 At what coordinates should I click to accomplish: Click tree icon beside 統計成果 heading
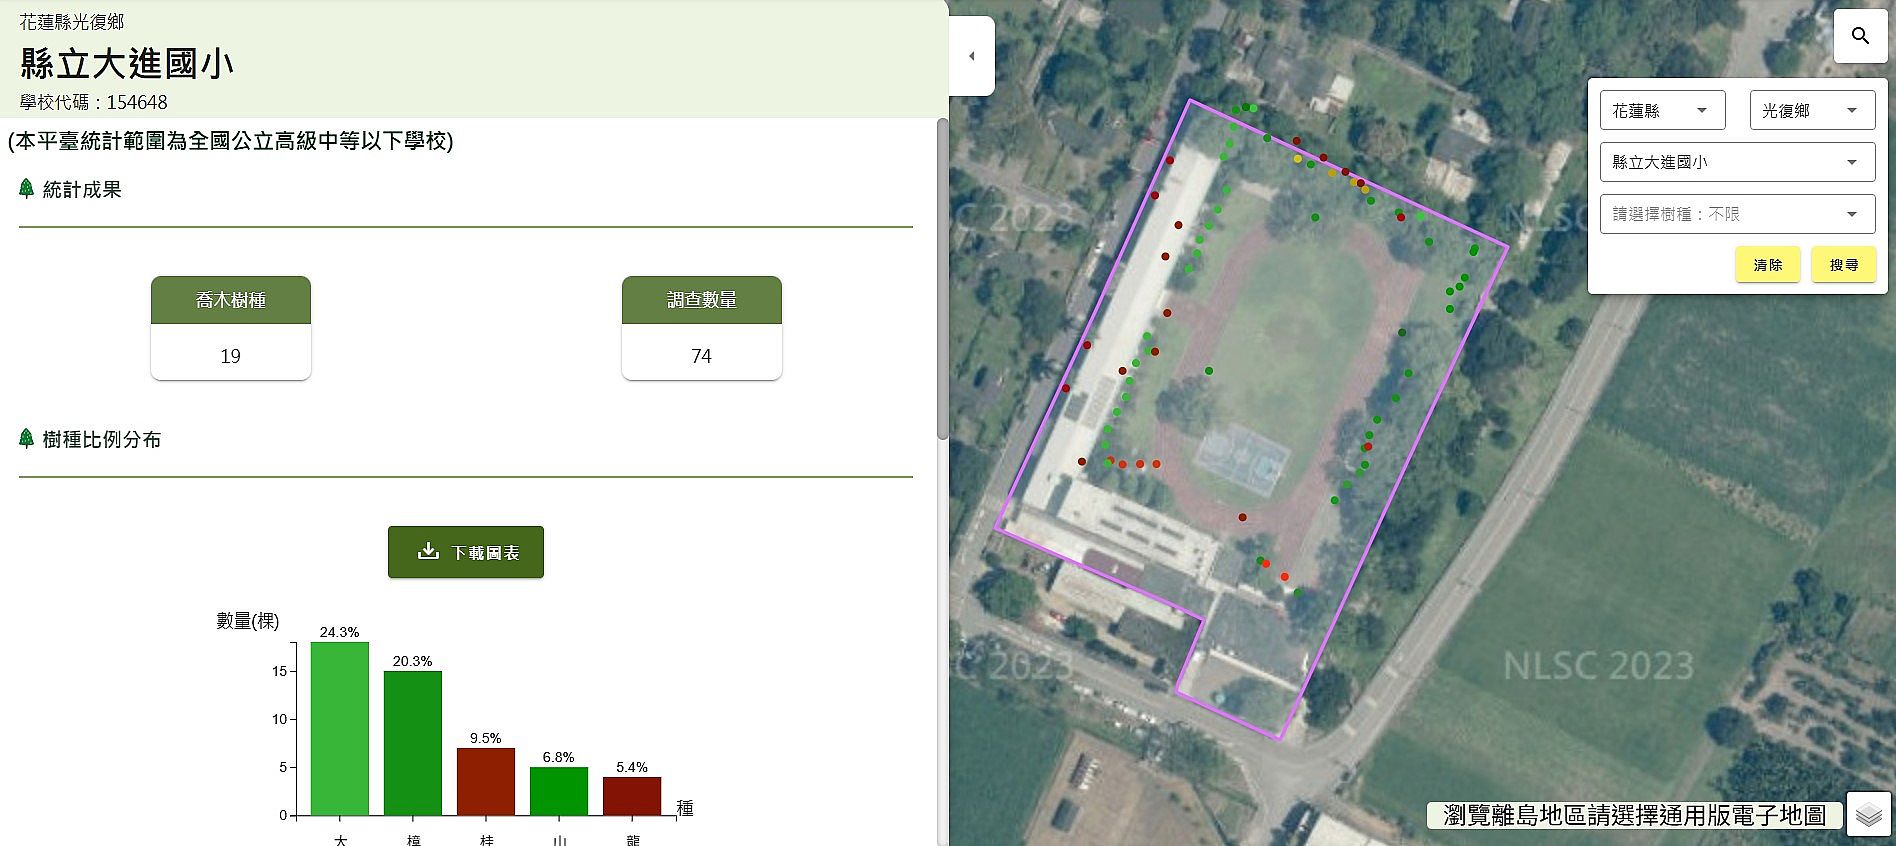pos(27,189)
